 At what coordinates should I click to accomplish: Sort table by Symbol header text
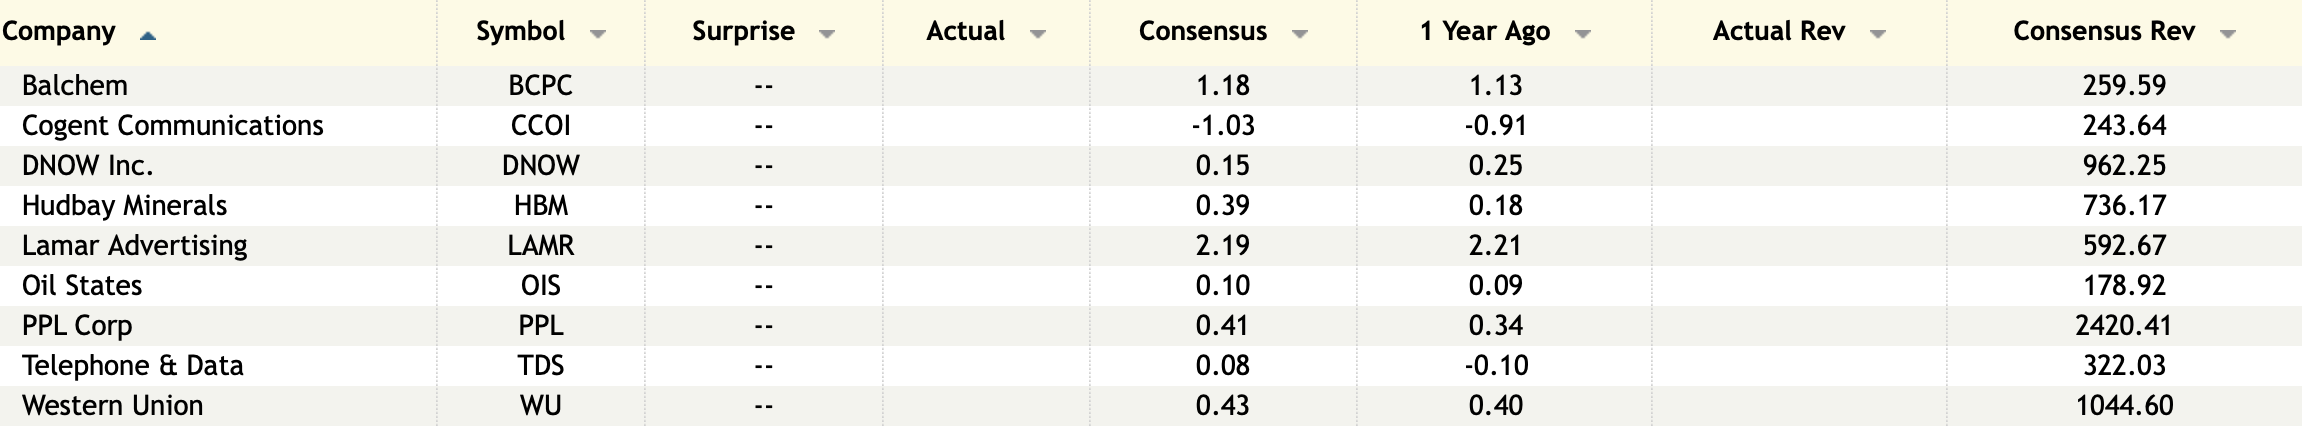[520, 32]
